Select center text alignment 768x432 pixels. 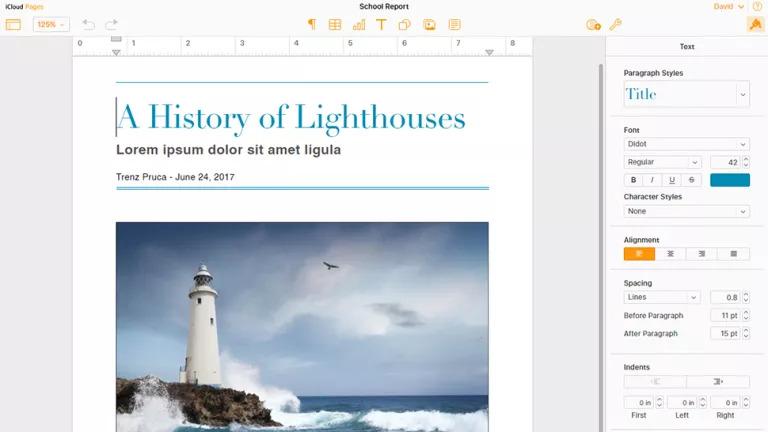pos(671,254)
